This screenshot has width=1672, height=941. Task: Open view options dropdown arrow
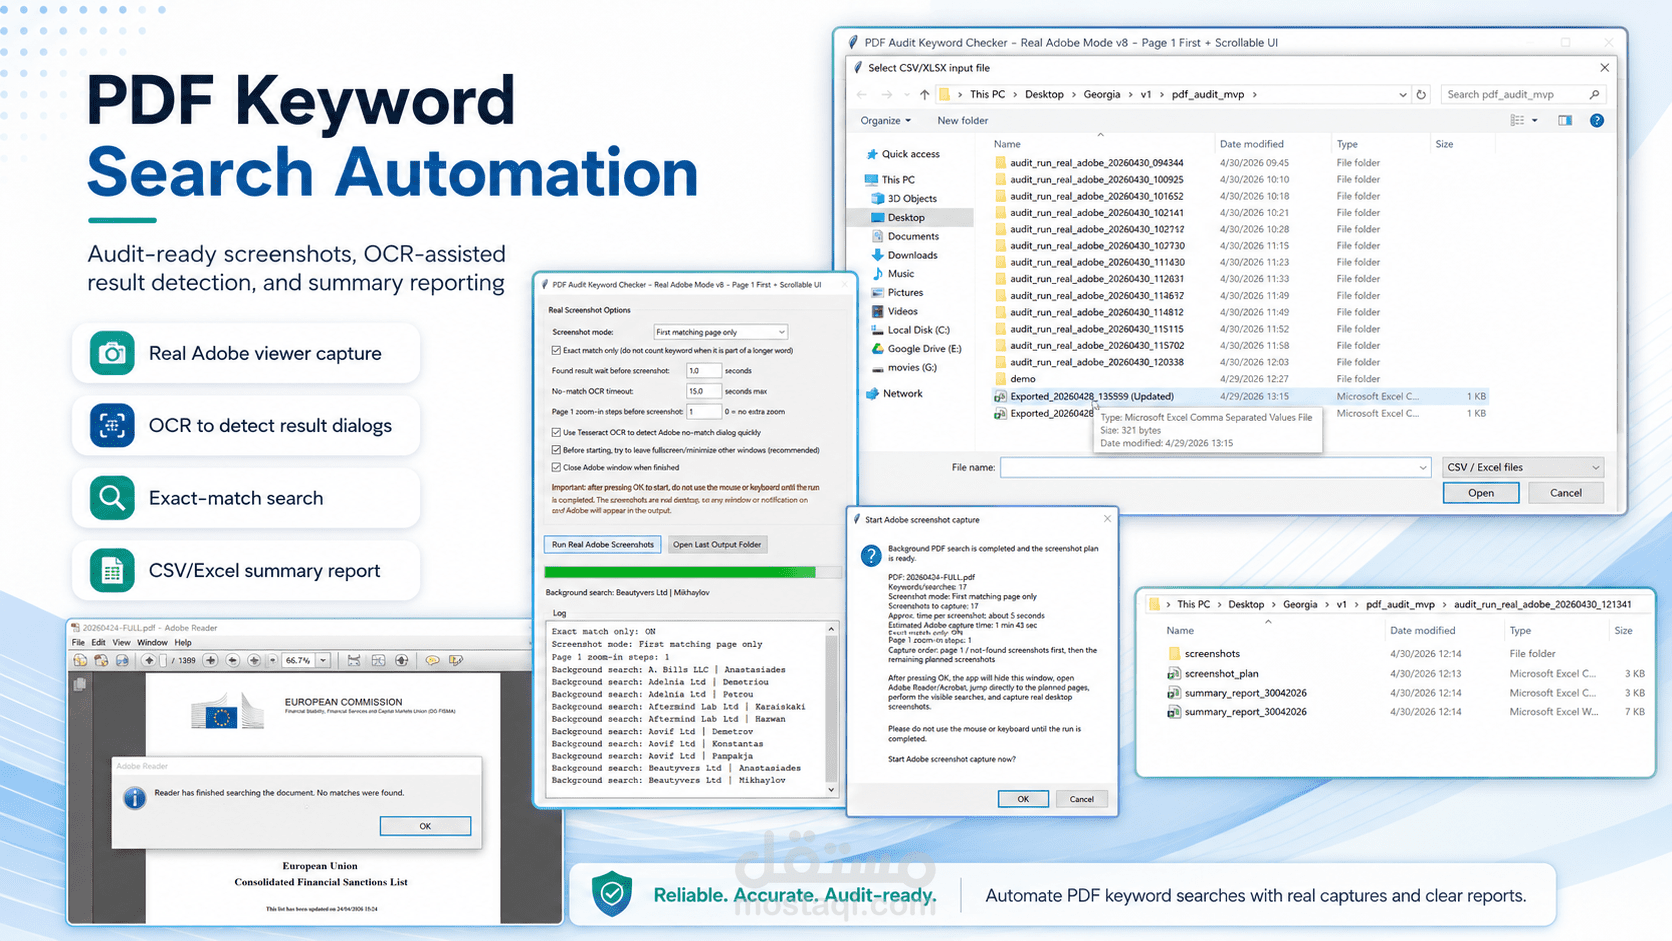click(1535, 121)
